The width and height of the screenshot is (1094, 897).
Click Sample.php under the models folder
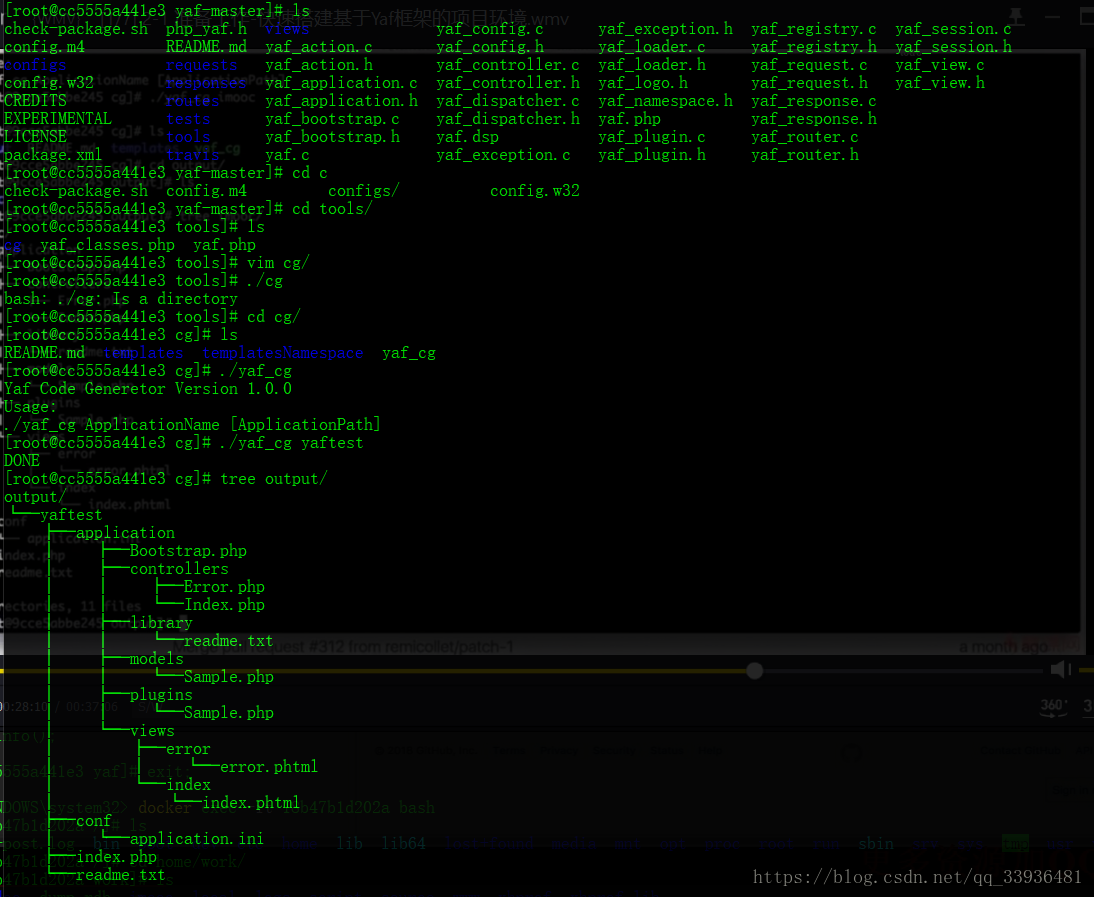pyautogui.click(x=229, y=677)
